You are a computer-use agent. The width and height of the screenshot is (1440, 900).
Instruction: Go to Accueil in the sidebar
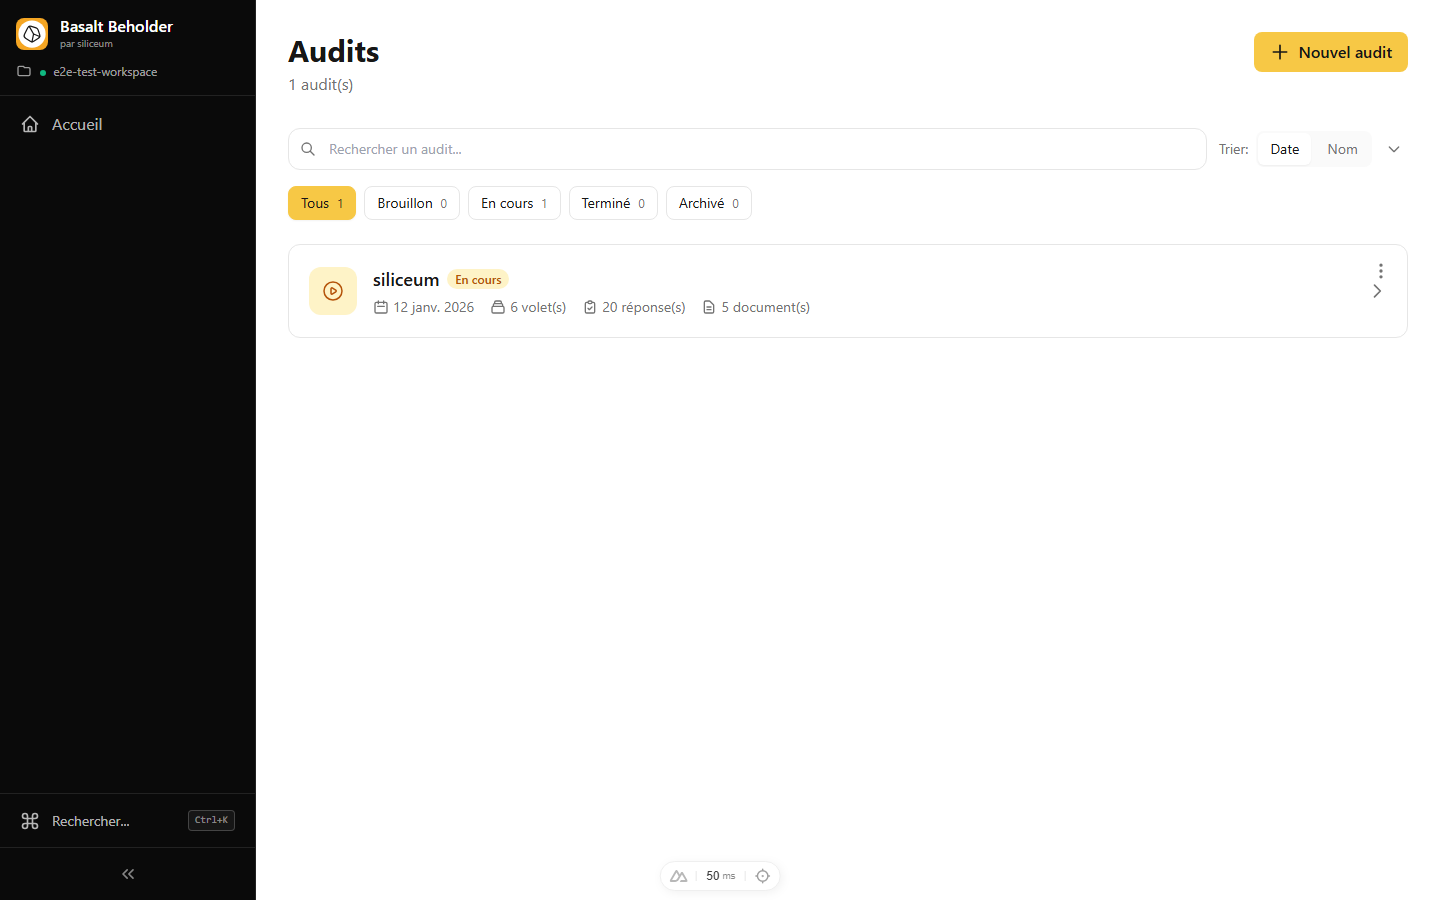pyautogui.click(x=128, y=124)
